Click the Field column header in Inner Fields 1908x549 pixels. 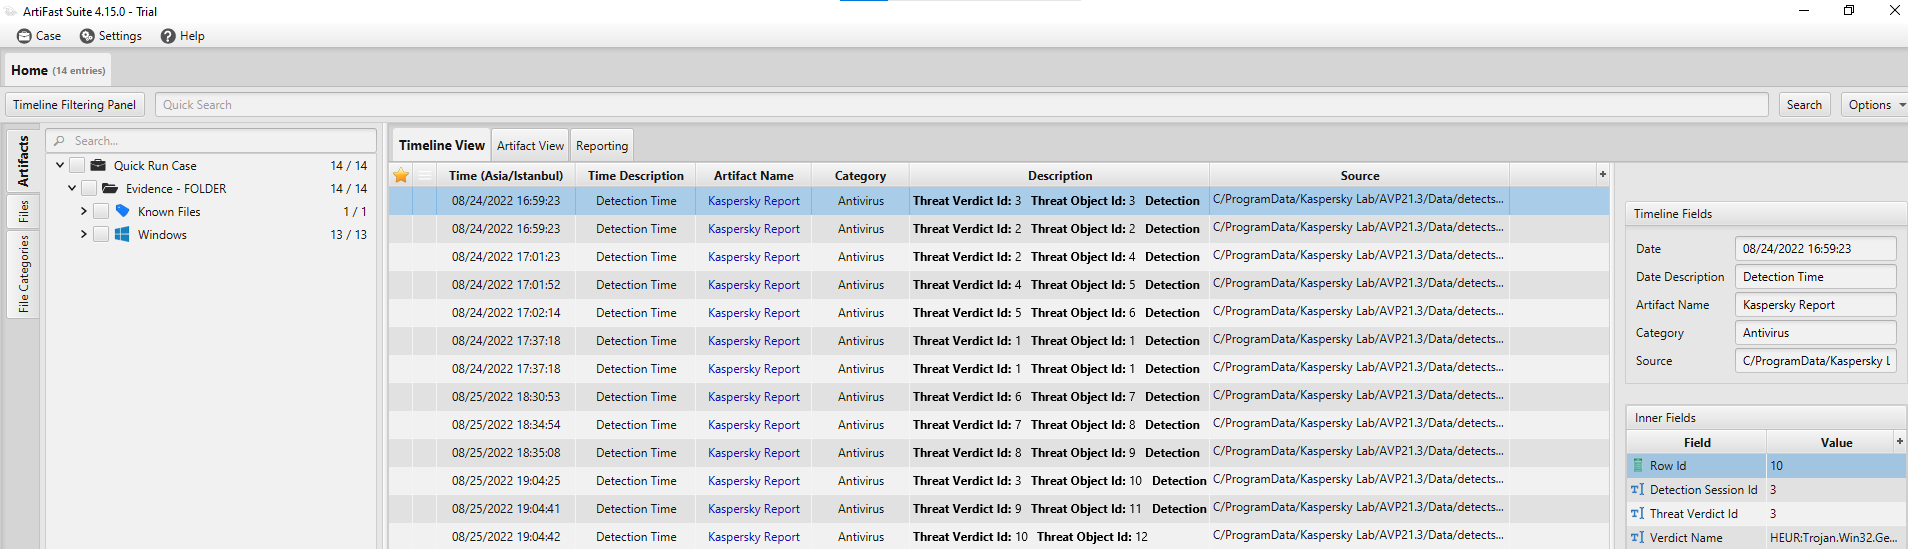(x=1697, y=442)
